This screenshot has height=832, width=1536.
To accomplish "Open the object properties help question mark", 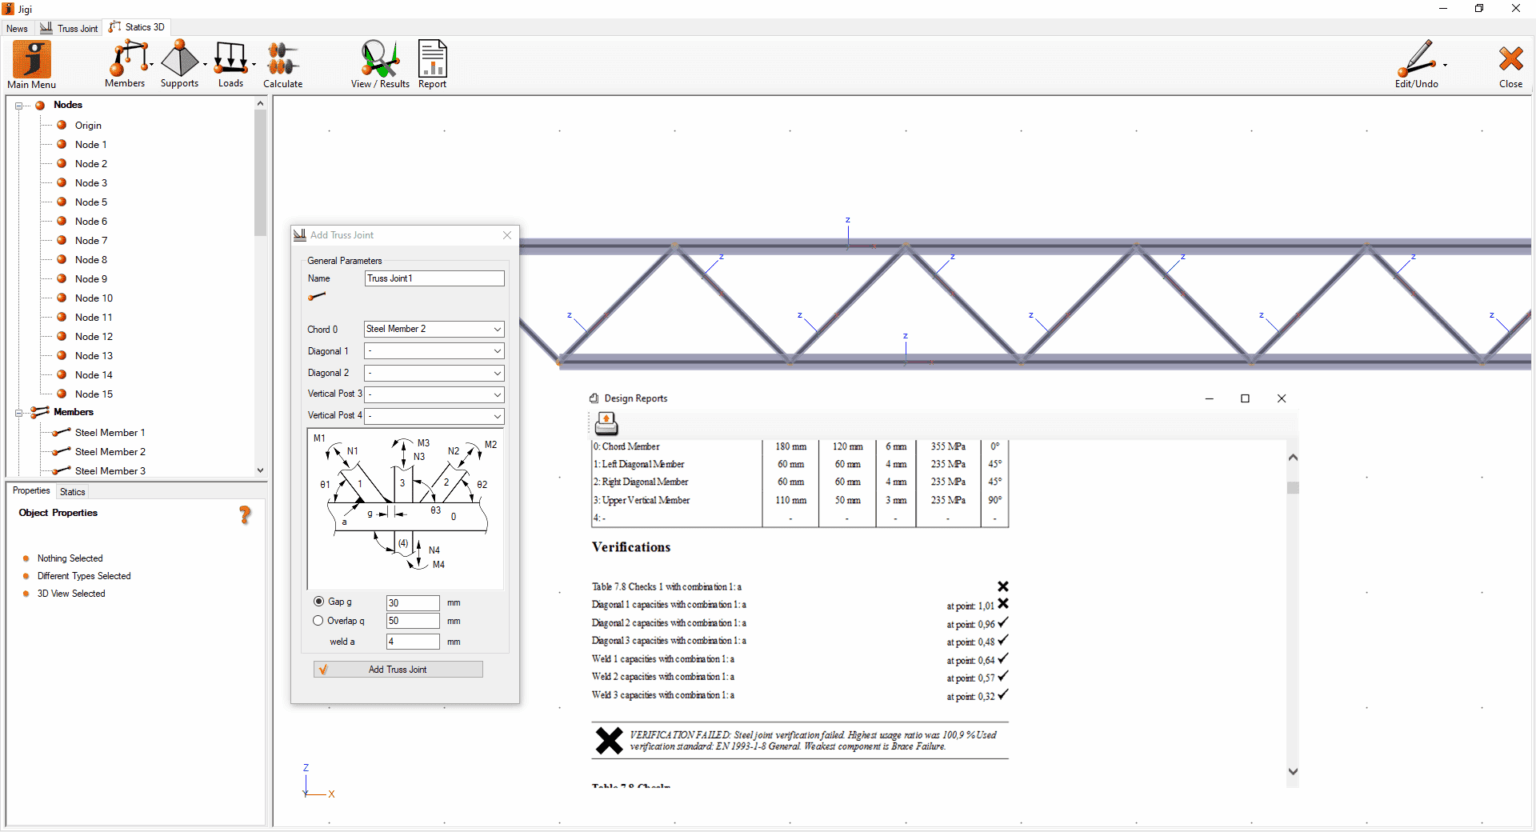I will pyautogui.click(x=245, y=514).
